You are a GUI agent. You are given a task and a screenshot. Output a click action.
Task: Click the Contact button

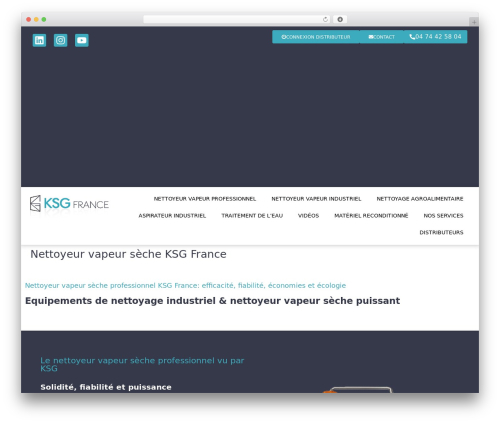point(381,37)
